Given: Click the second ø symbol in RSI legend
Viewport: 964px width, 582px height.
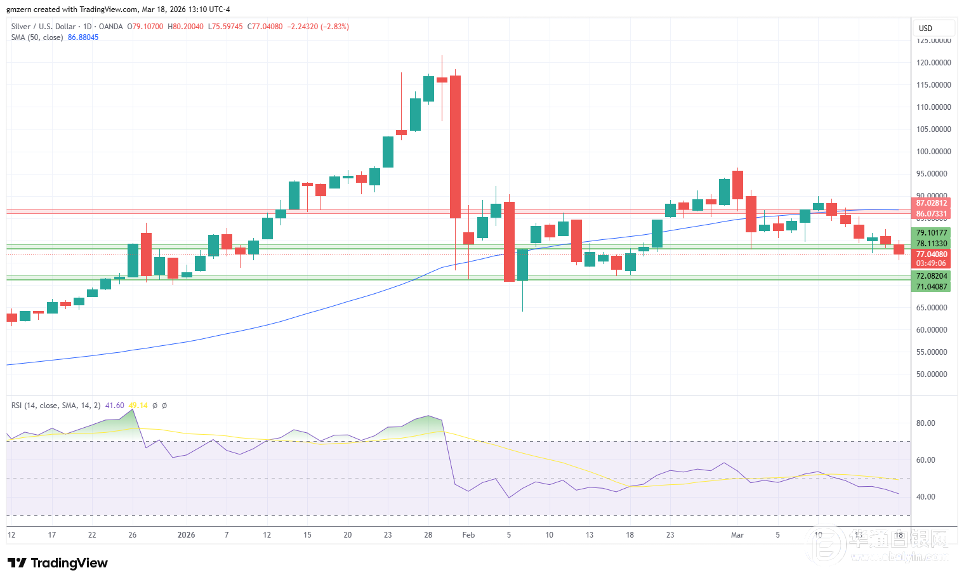Looking at the screenshot, I should 164,405.
